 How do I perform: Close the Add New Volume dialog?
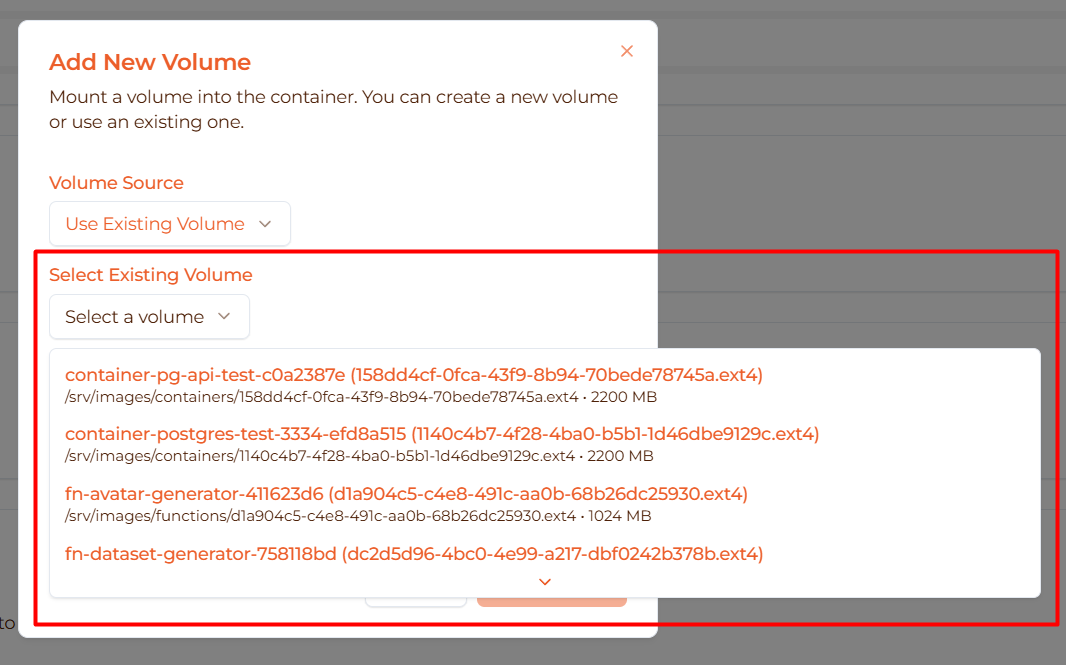(627, 51)
